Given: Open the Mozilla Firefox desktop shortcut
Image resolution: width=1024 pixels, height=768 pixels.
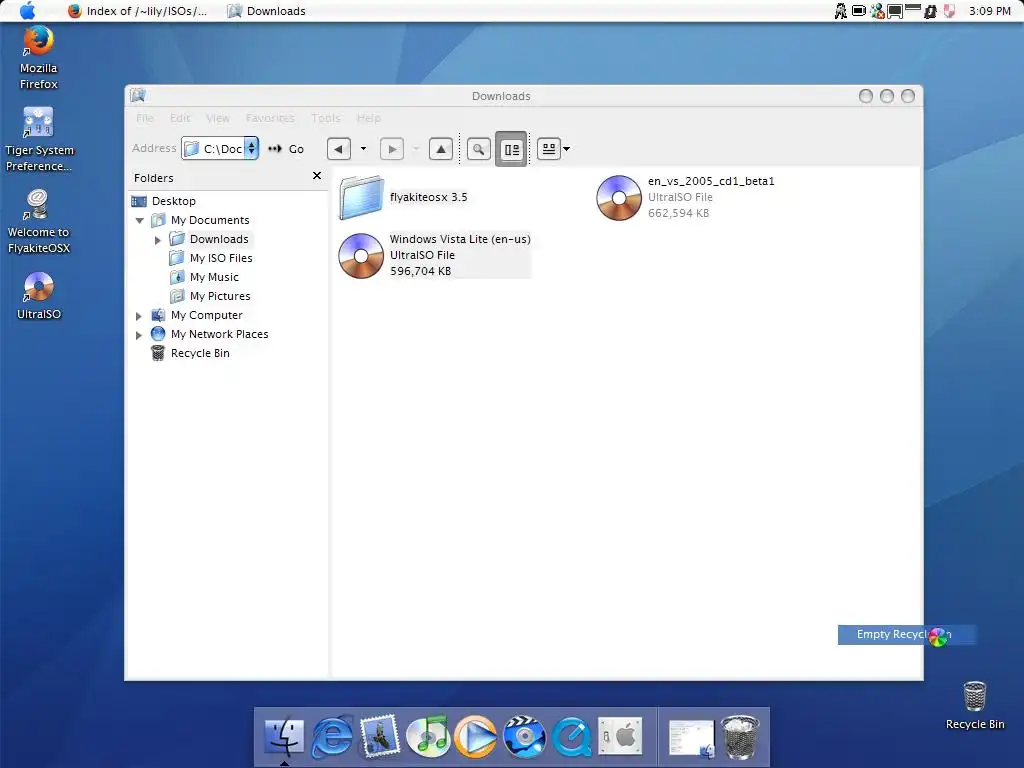Looking at the screenshot, I should pyautogui.click(x=39, y=57).
